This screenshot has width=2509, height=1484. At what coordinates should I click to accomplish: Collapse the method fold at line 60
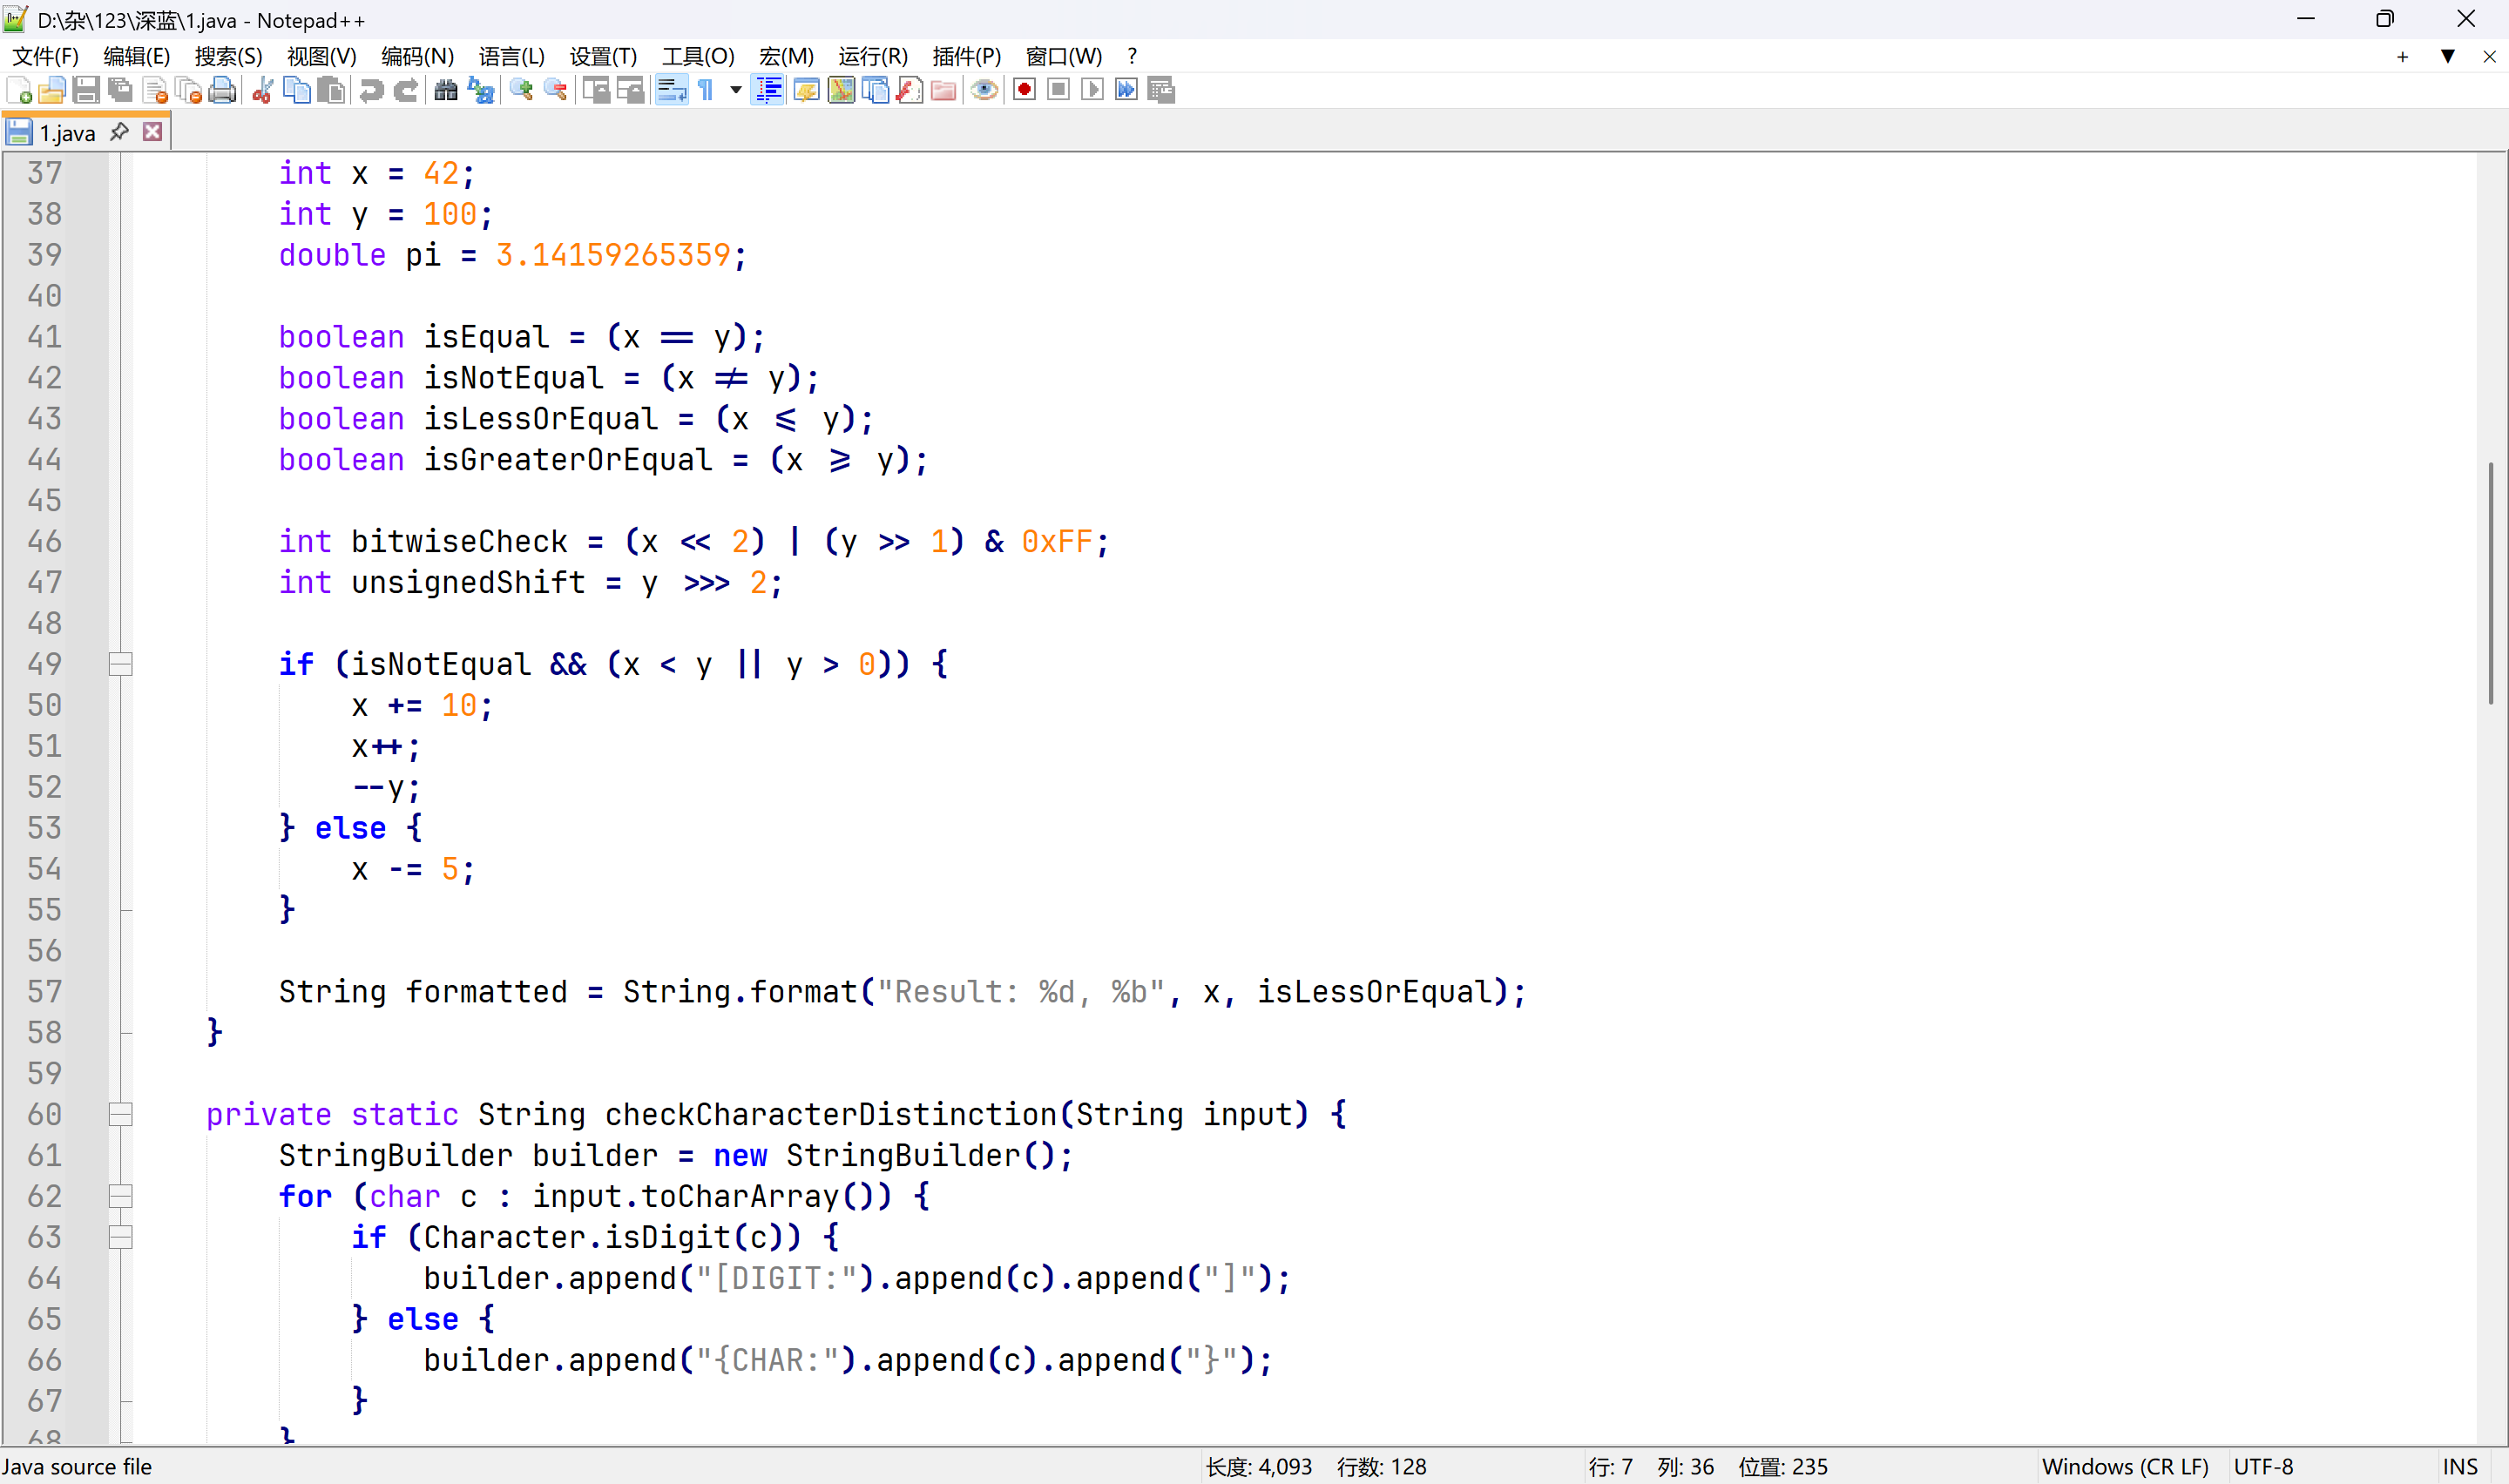point(120,1114)
